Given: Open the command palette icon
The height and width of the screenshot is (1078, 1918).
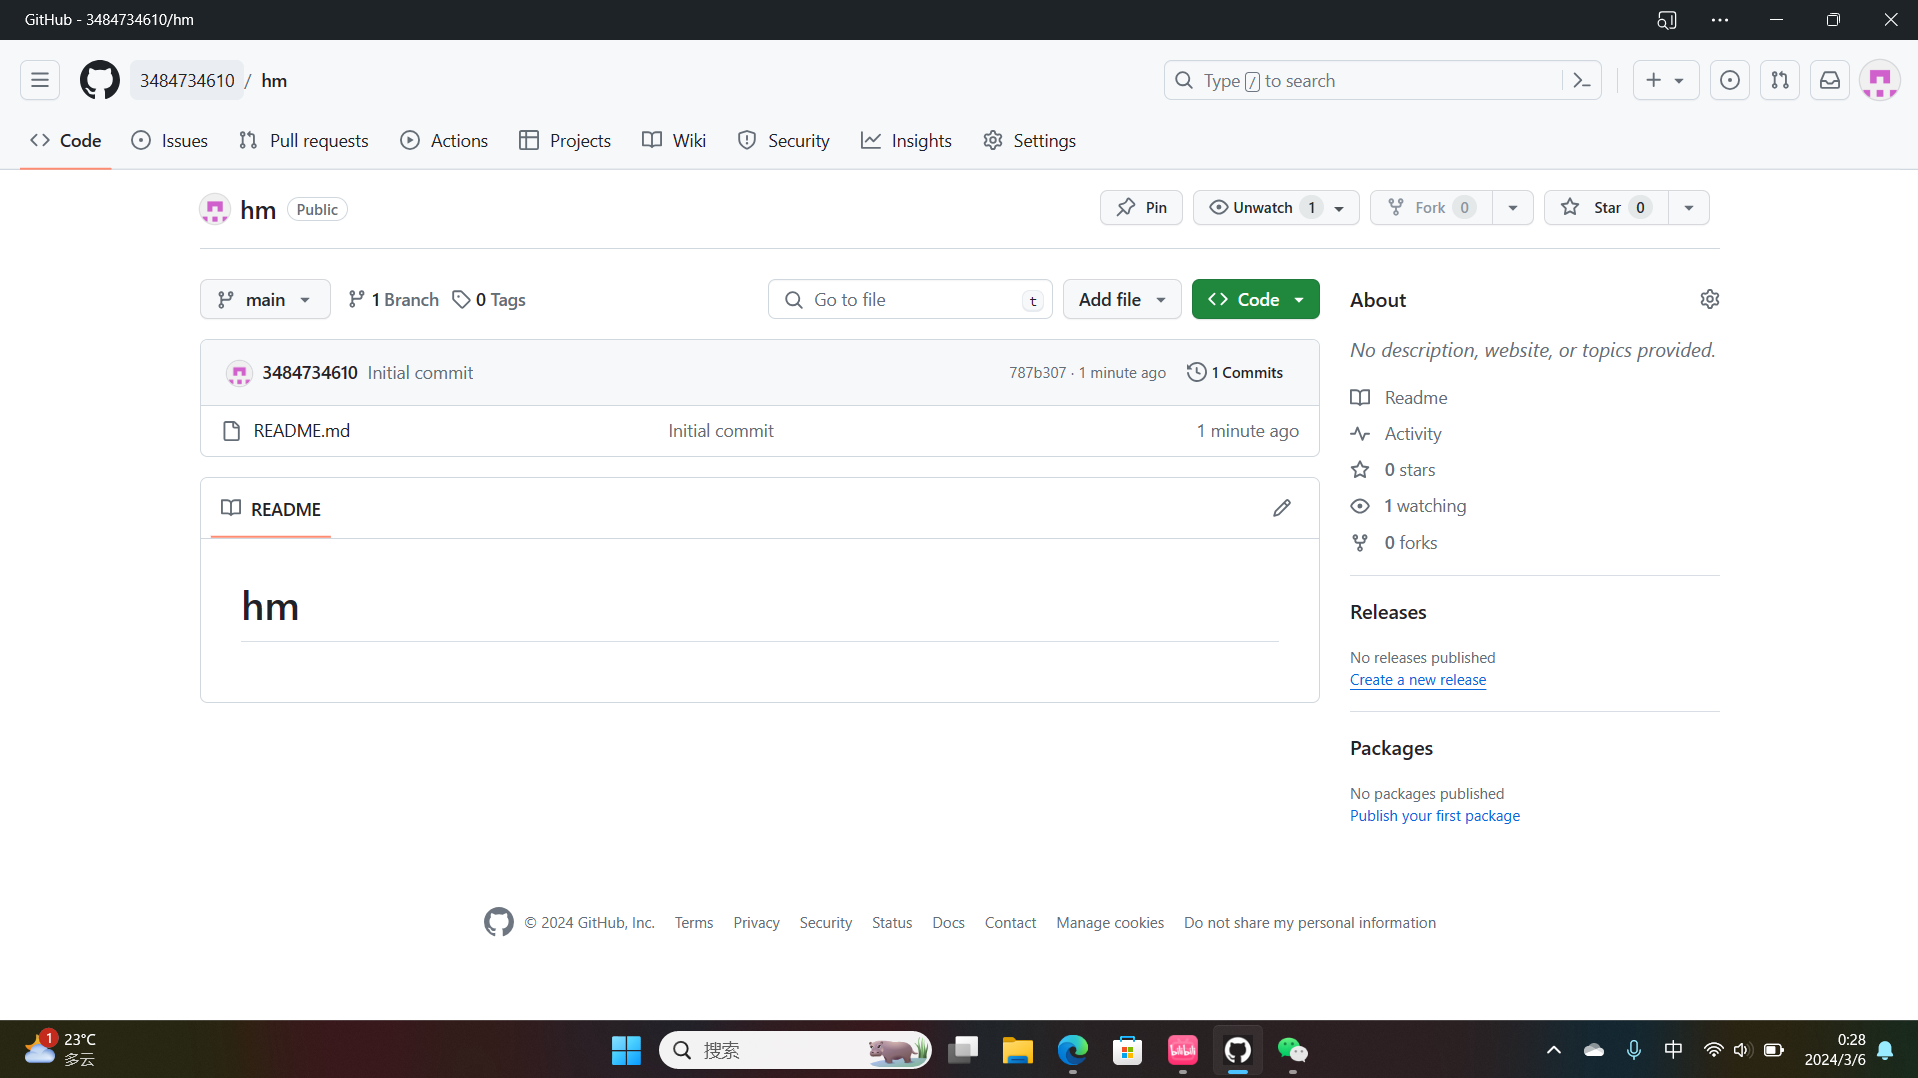Looking at the screenshot, I should coord(1582,80).
